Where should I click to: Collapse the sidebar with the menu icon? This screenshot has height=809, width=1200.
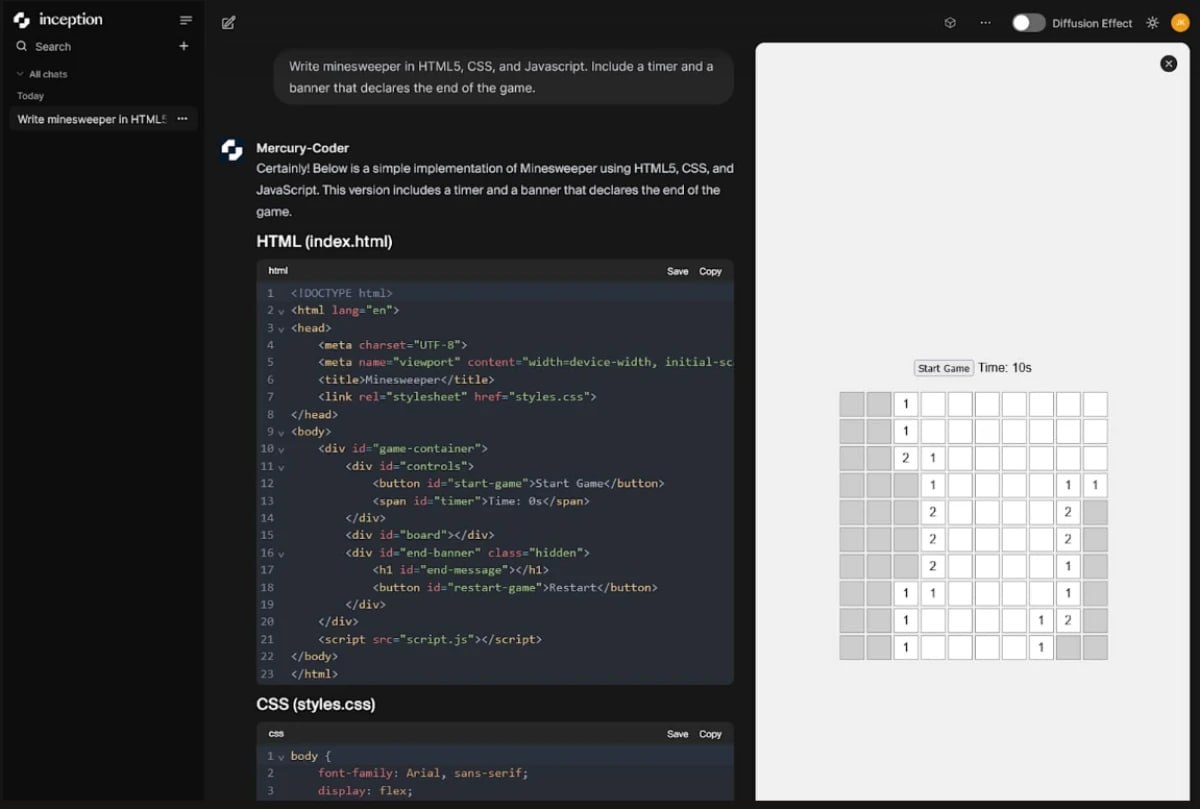[x=185, y=20]
